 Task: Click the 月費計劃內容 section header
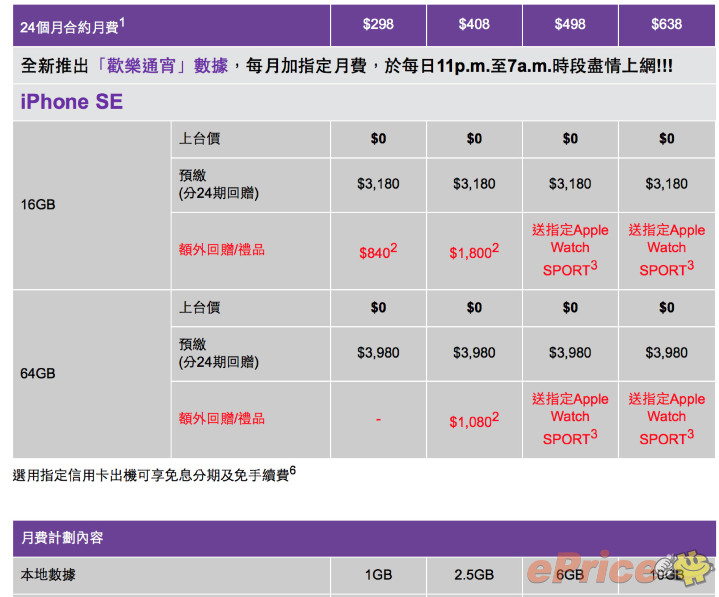(x=62, y=537)
